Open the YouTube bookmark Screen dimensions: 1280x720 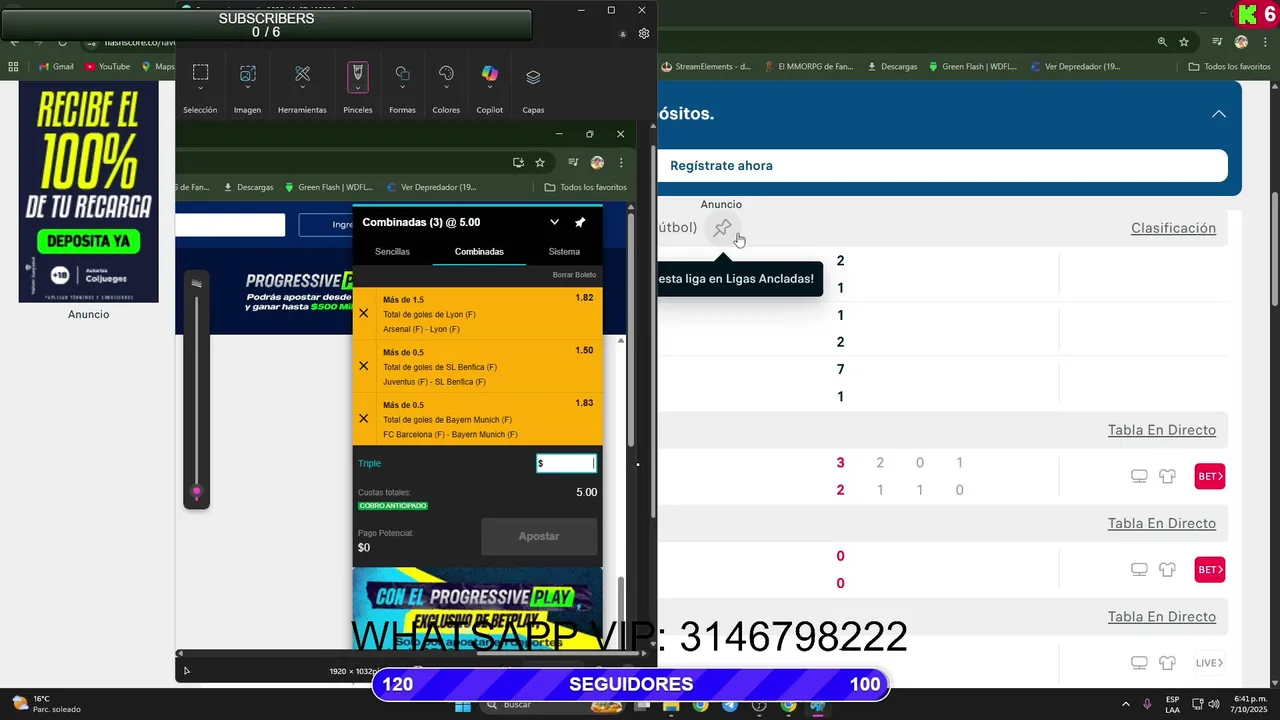coord(107,67)
